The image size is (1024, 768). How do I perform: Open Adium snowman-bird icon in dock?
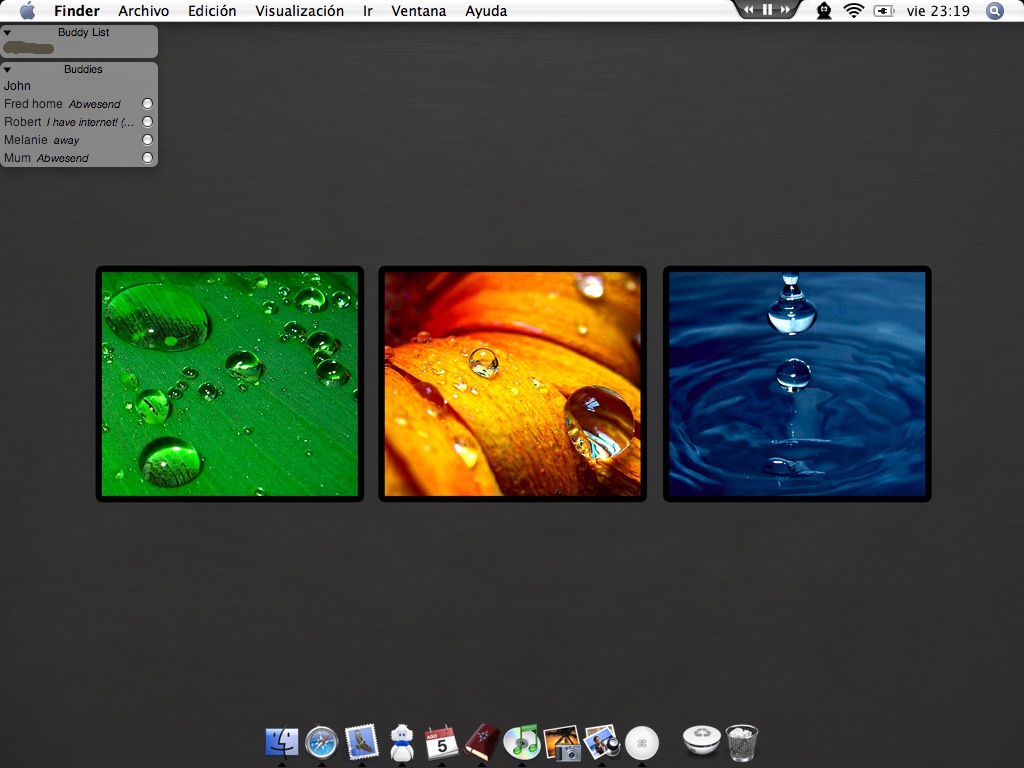pos(402,743)
